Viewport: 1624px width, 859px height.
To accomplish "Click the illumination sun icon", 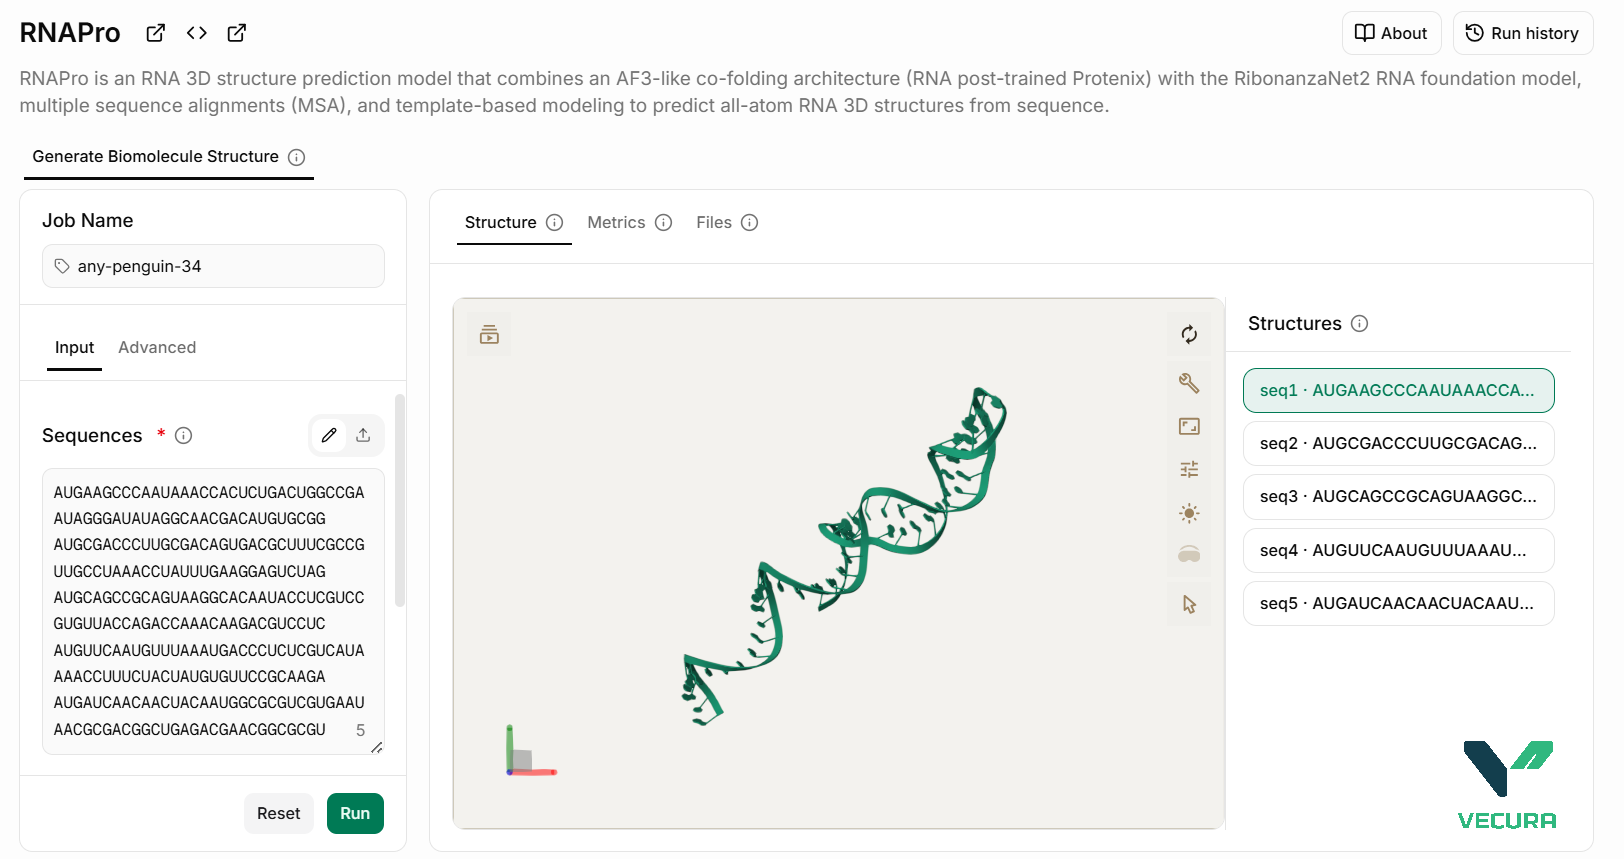I will tap(1189, 513).
